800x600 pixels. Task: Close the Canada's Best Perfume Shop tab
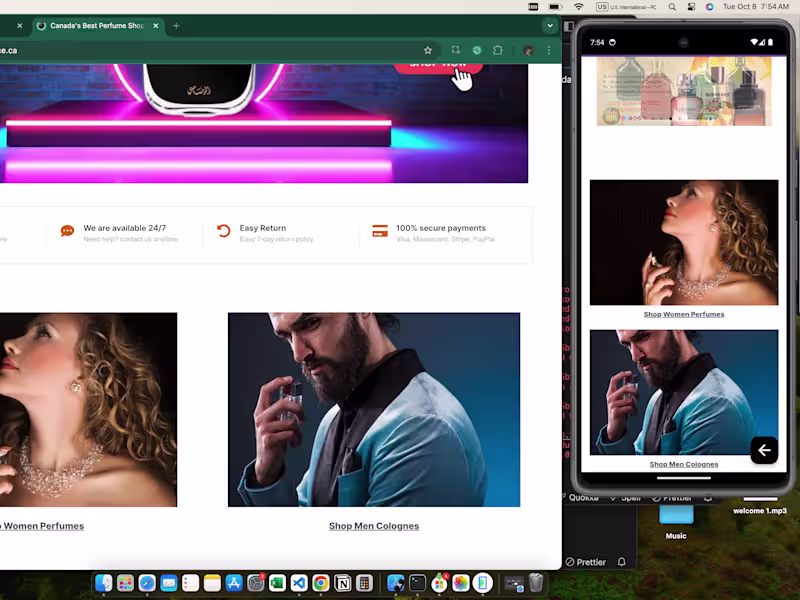(x=156, y=26)
